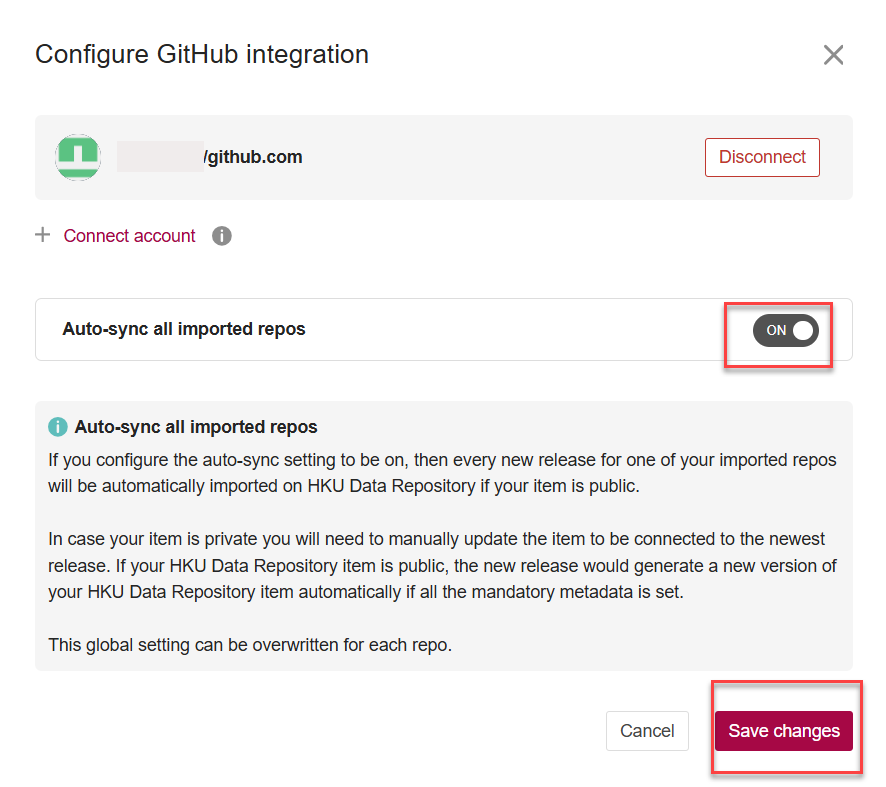The image size is (886, 787).
Task: Click the gray info icon near Connect account
Action: 222,236
